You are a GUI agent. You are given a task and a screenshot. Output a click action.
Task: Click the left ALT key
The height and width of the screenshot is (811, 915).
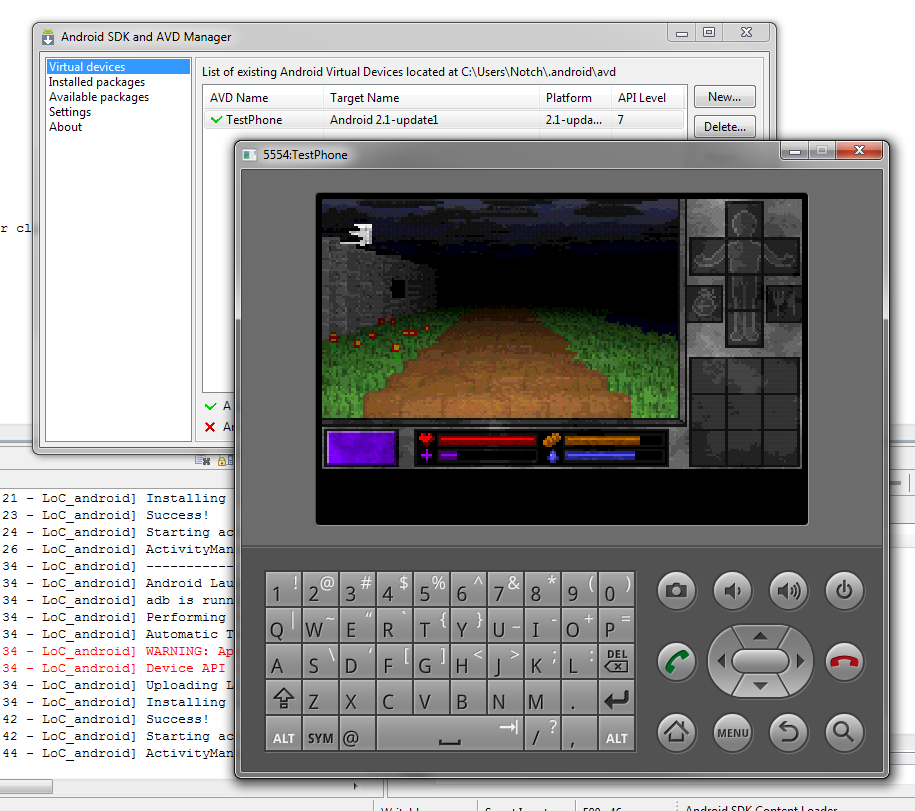(x=284, y=733)
